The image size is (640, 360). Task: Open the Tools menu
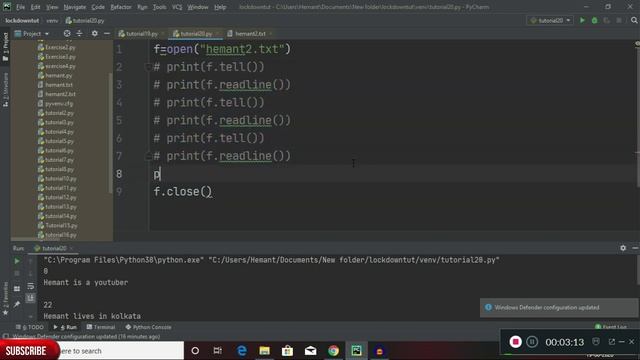pos(160,7)
